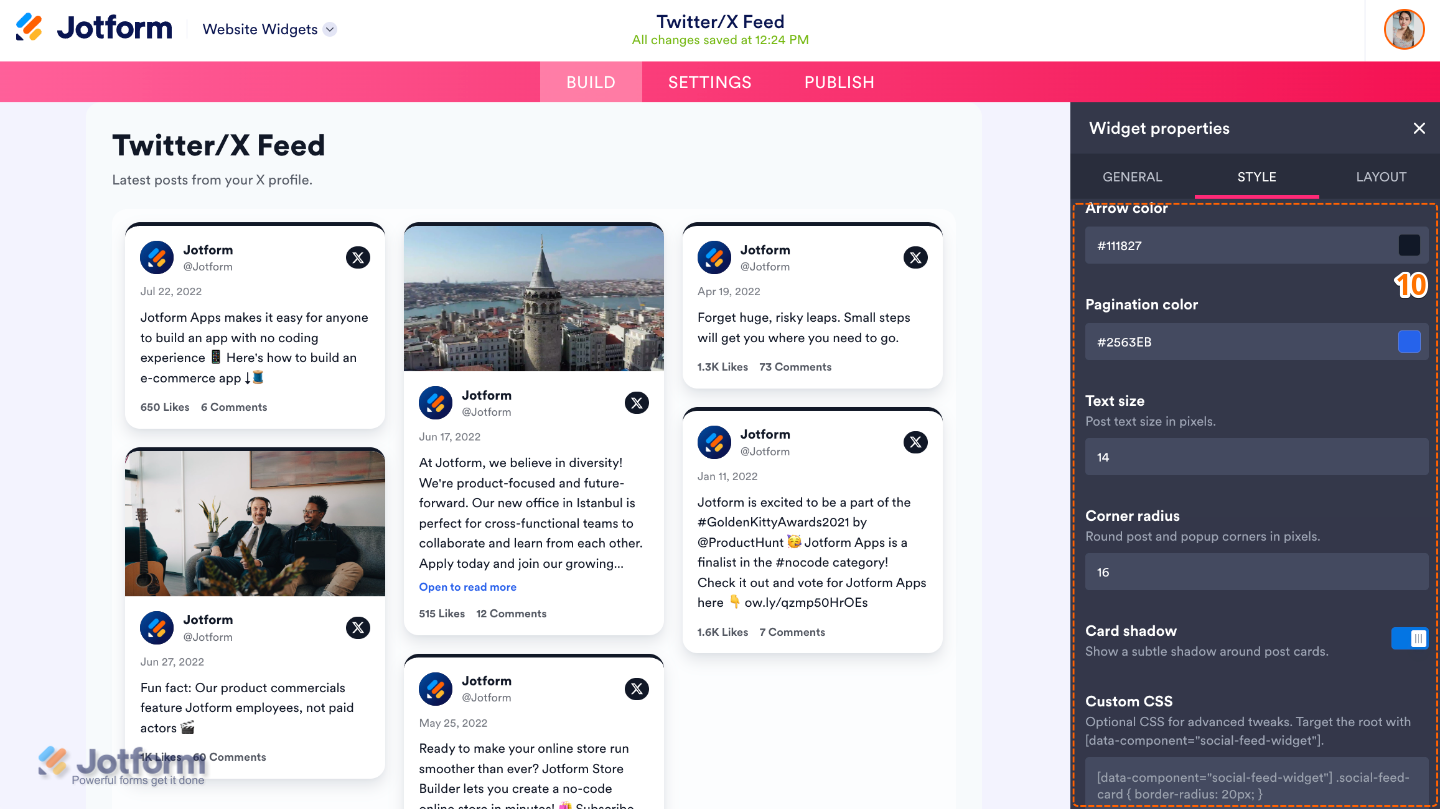Click the 'Apr 19, 2022' post date

point(729,292)
